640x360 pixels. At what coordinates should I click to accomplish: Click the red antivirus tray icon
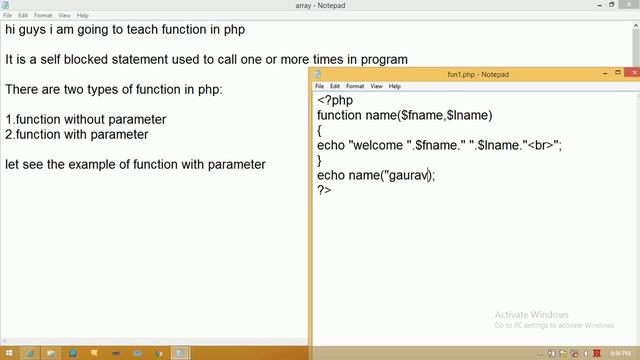click(596, 353)
